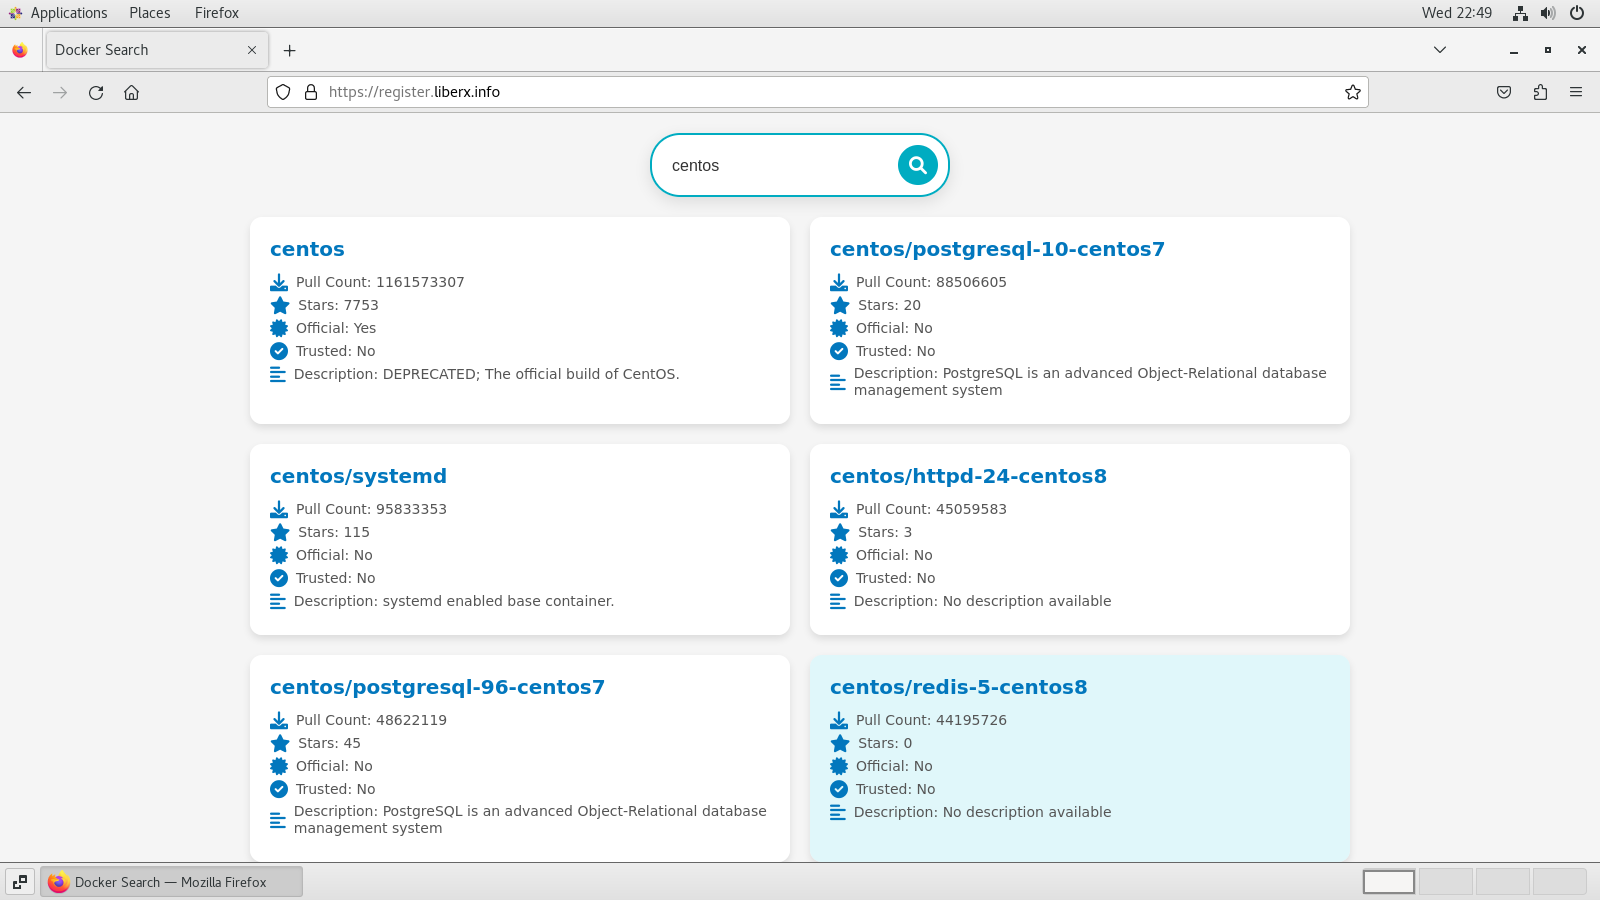Open the centos/systemd title link
This screenshot has height=900, width=1600.
pyautogui.click(x=358, y=476)
